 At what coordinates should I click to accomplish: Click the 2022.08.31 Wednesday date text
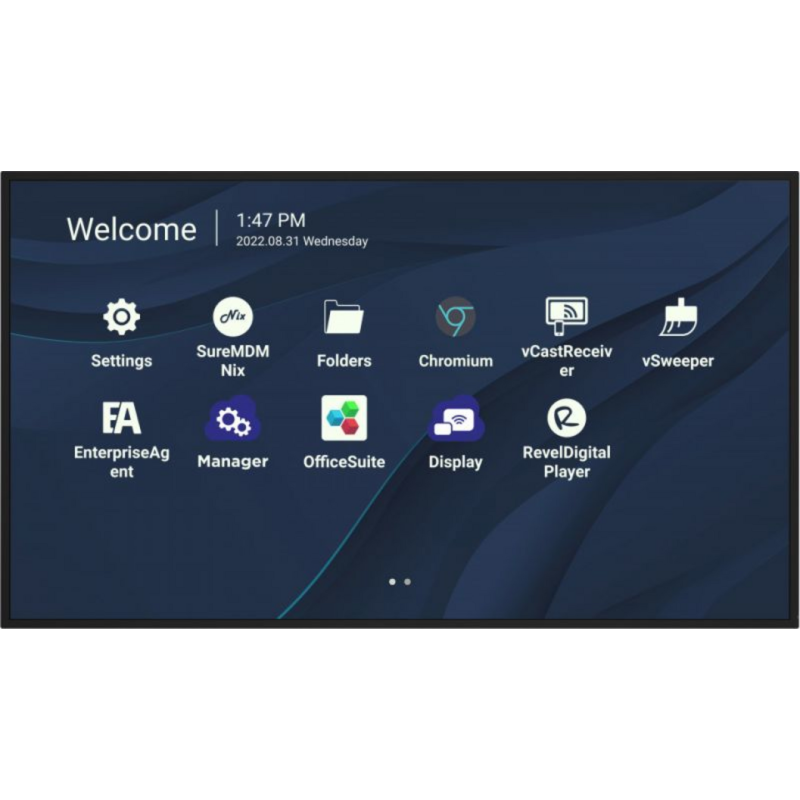click(x=302, y=241)
